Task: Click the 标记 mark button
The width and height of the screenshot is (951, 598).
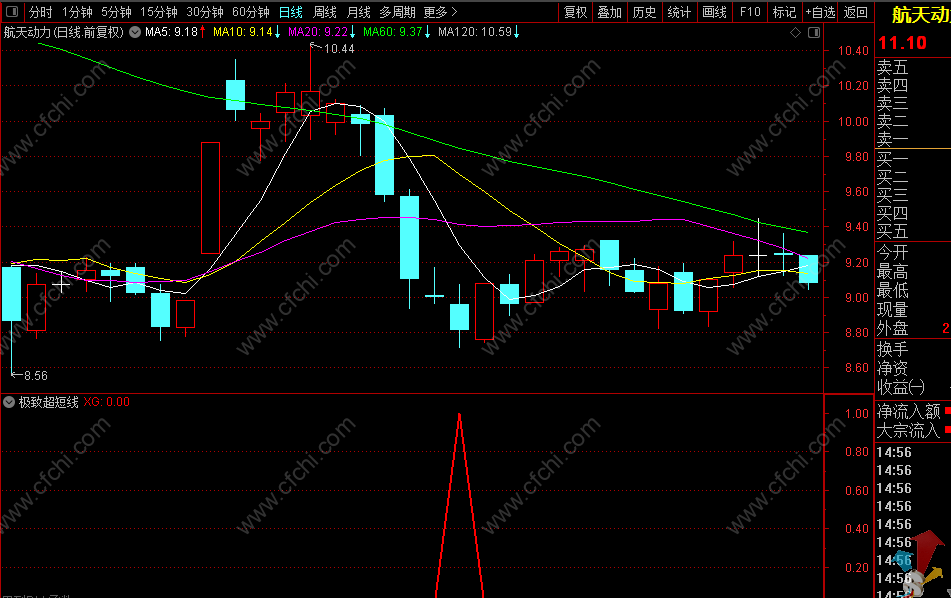Action: pos(784,12)
